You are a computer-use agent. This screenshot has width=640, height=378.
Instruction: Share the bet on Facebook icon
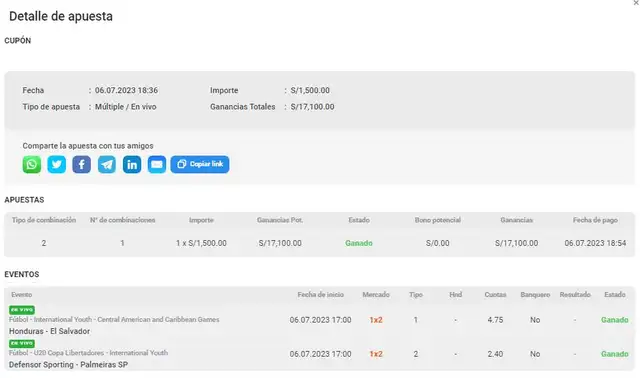coord(82,165)
